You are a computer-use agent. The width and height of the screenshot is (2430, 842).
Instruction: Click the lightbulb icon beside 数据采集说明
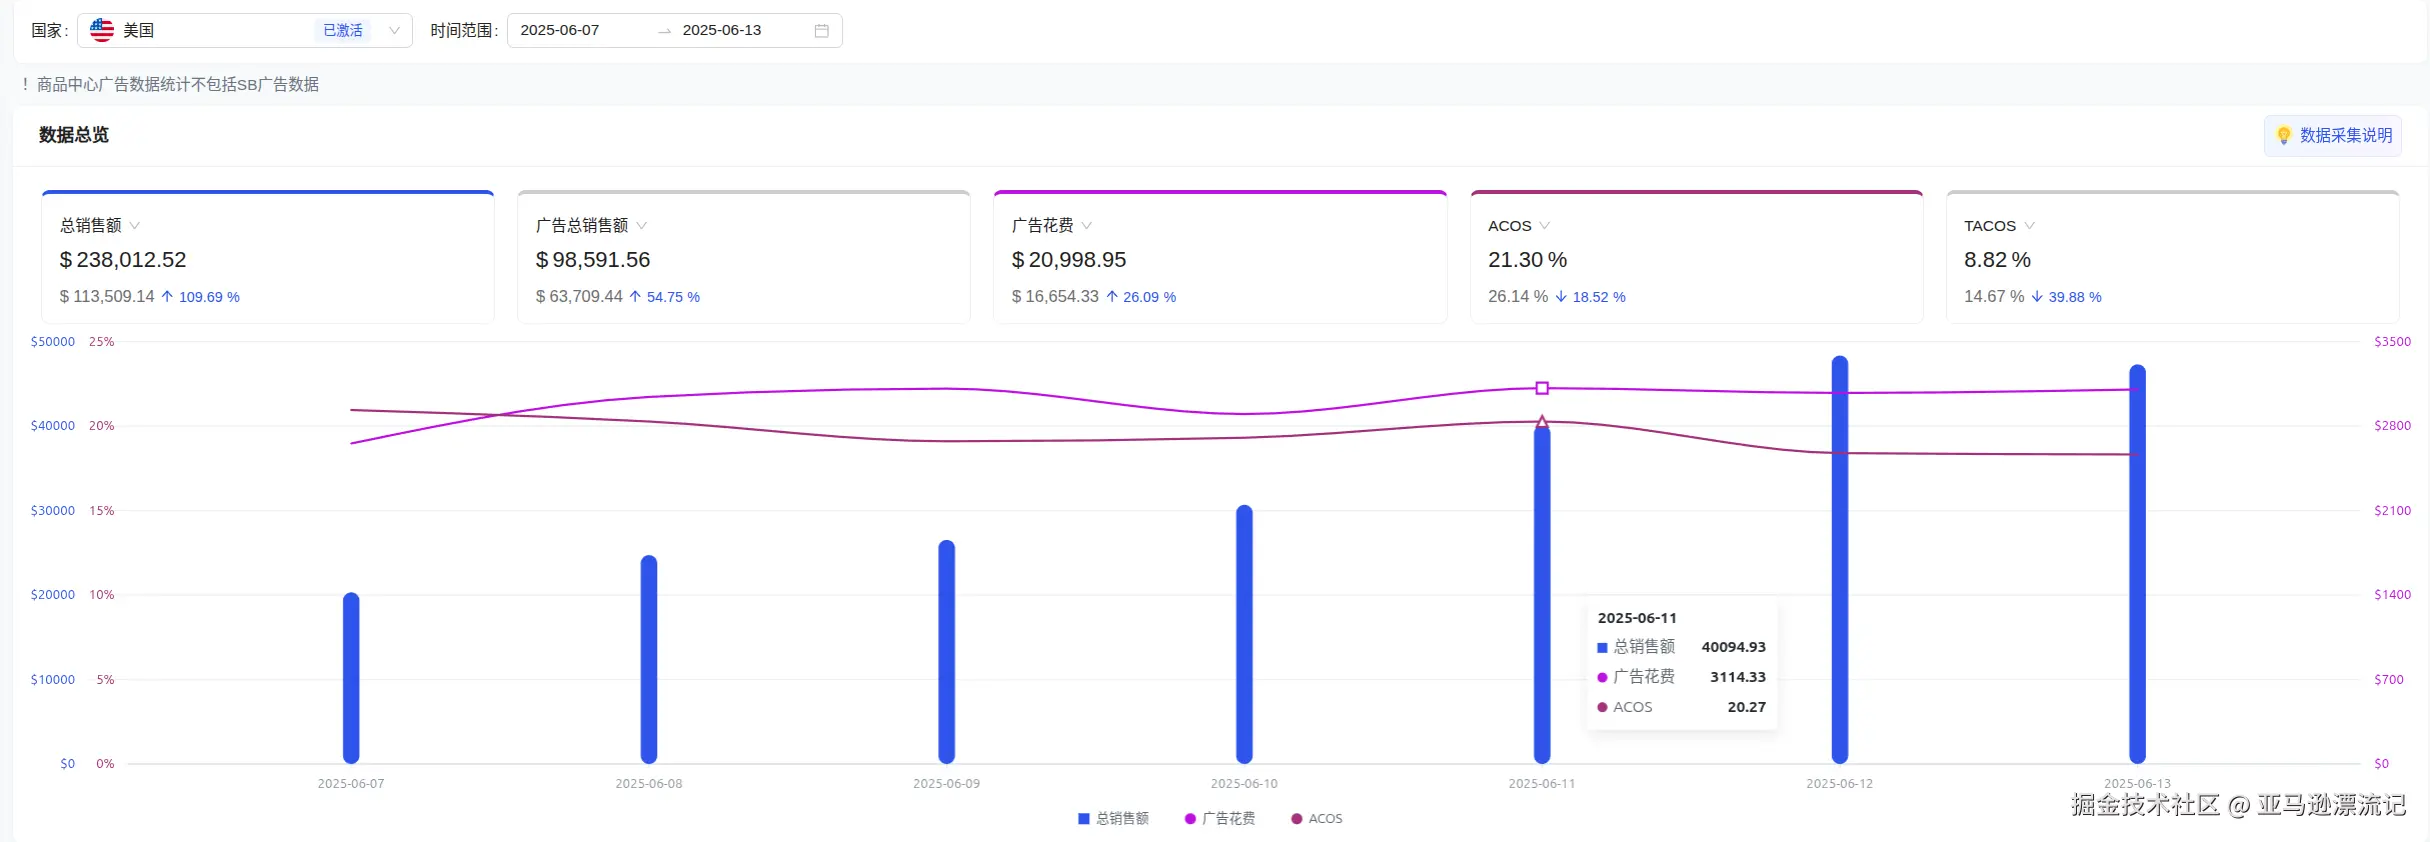2283,135
